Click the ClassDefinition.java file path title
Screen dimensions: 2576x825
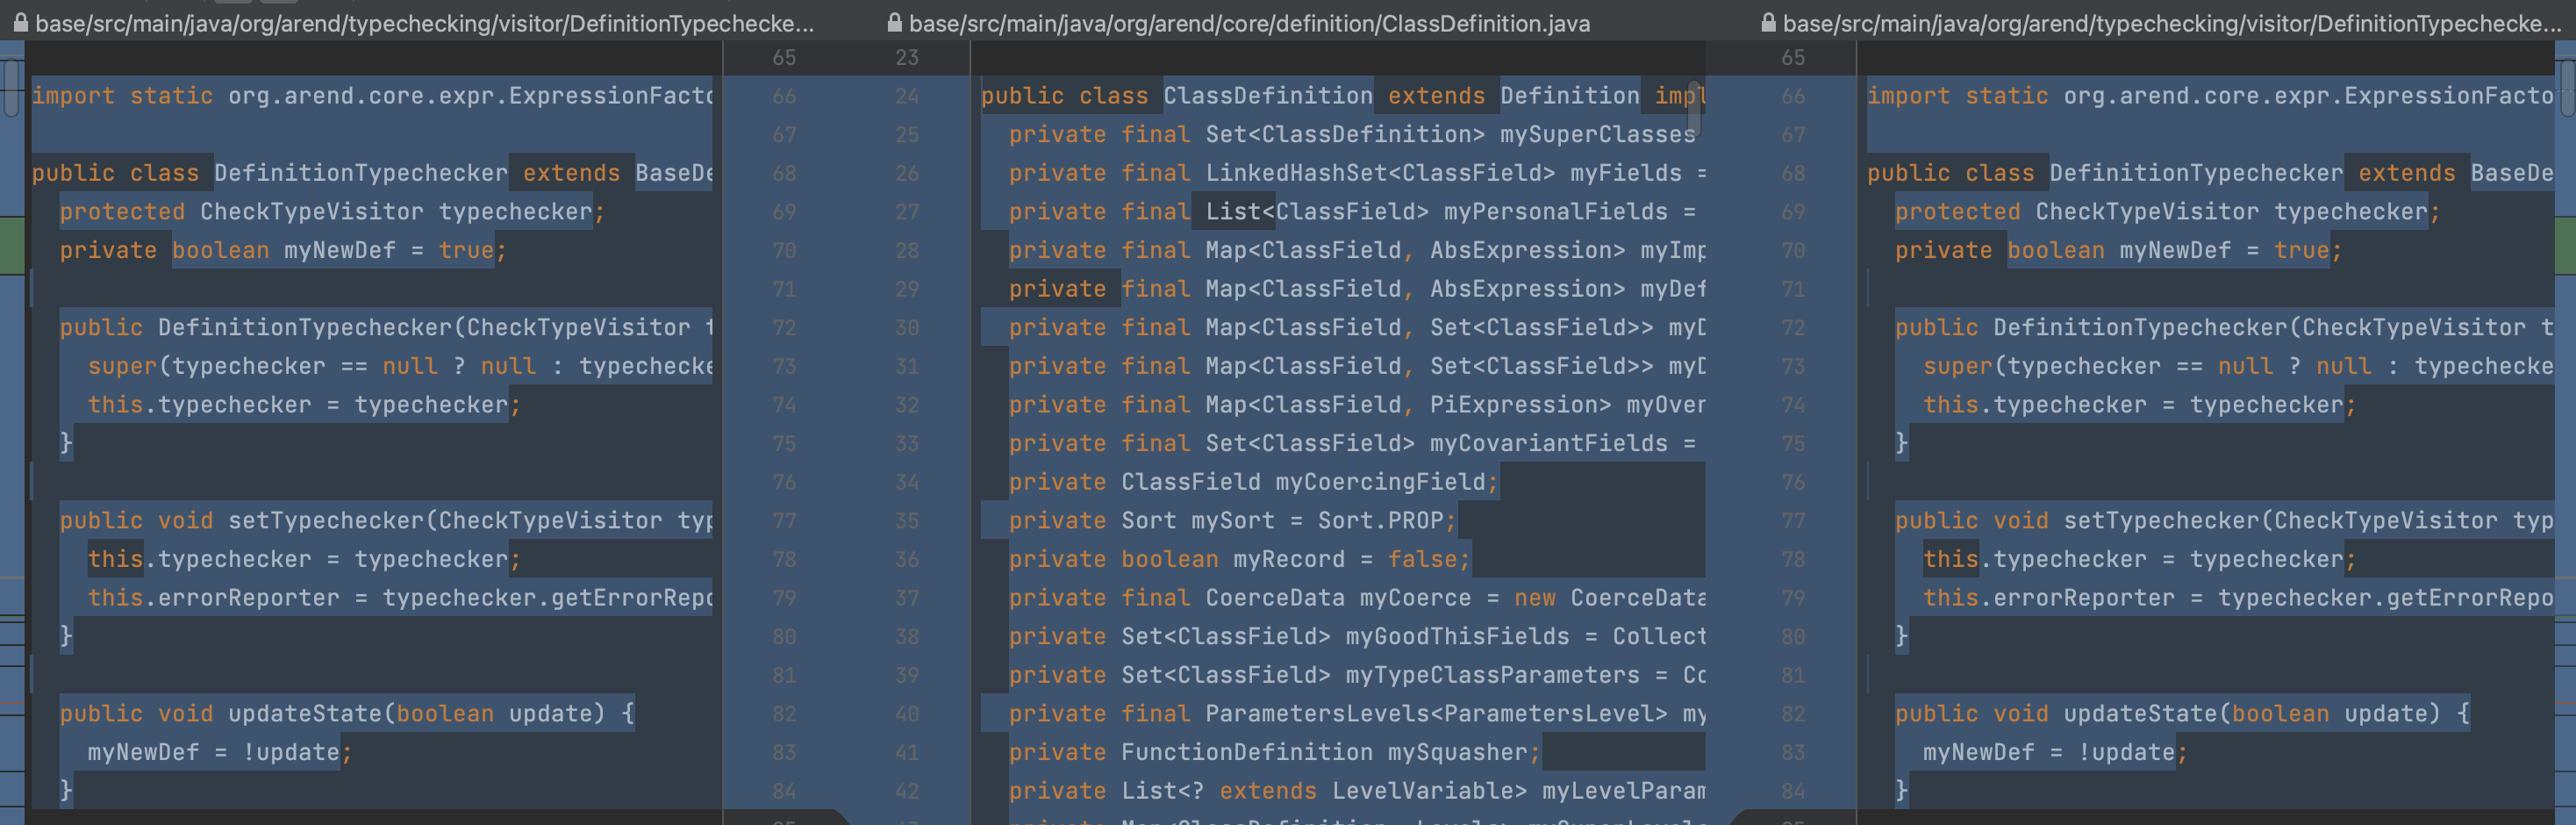(x=1249, y=23)
